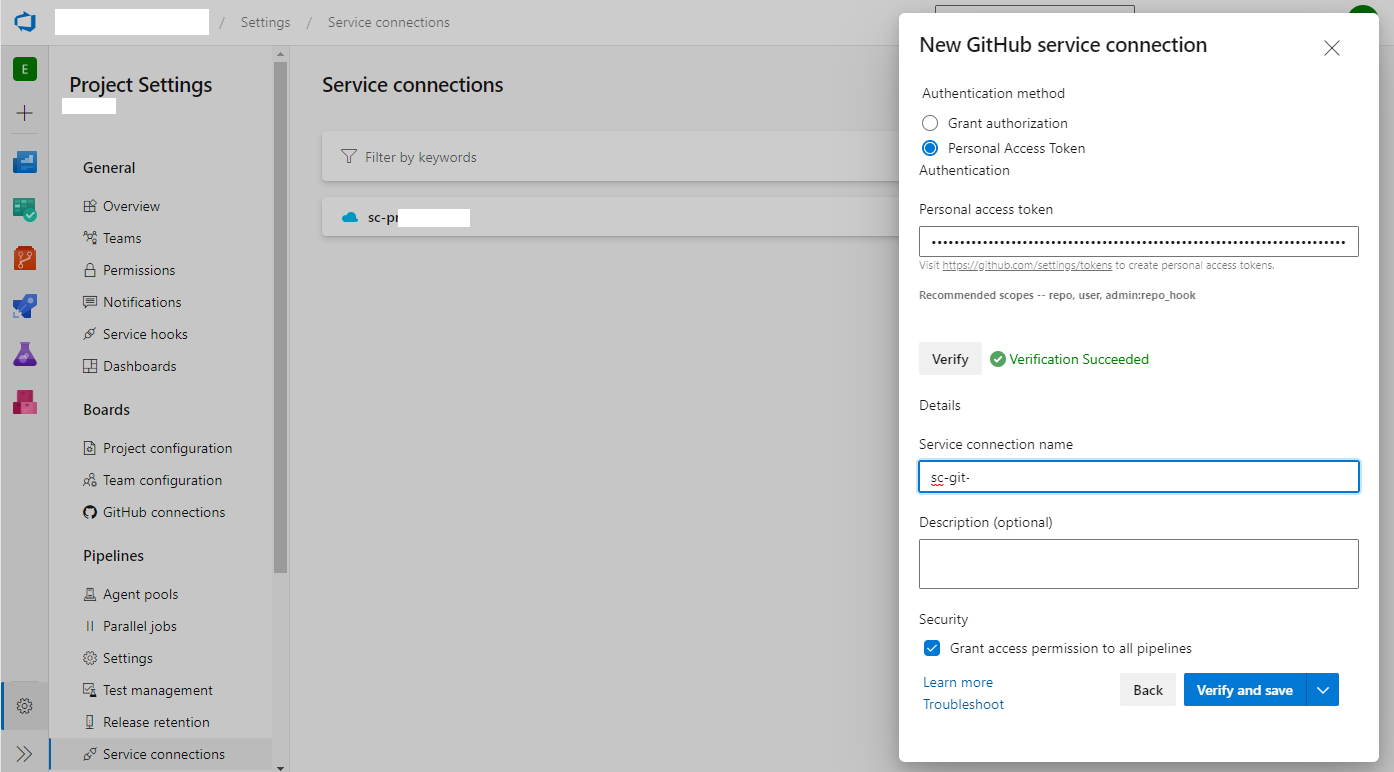Click the Service connection name field
This screenshot has height=772, width=1394.
tap(1139, 477)
